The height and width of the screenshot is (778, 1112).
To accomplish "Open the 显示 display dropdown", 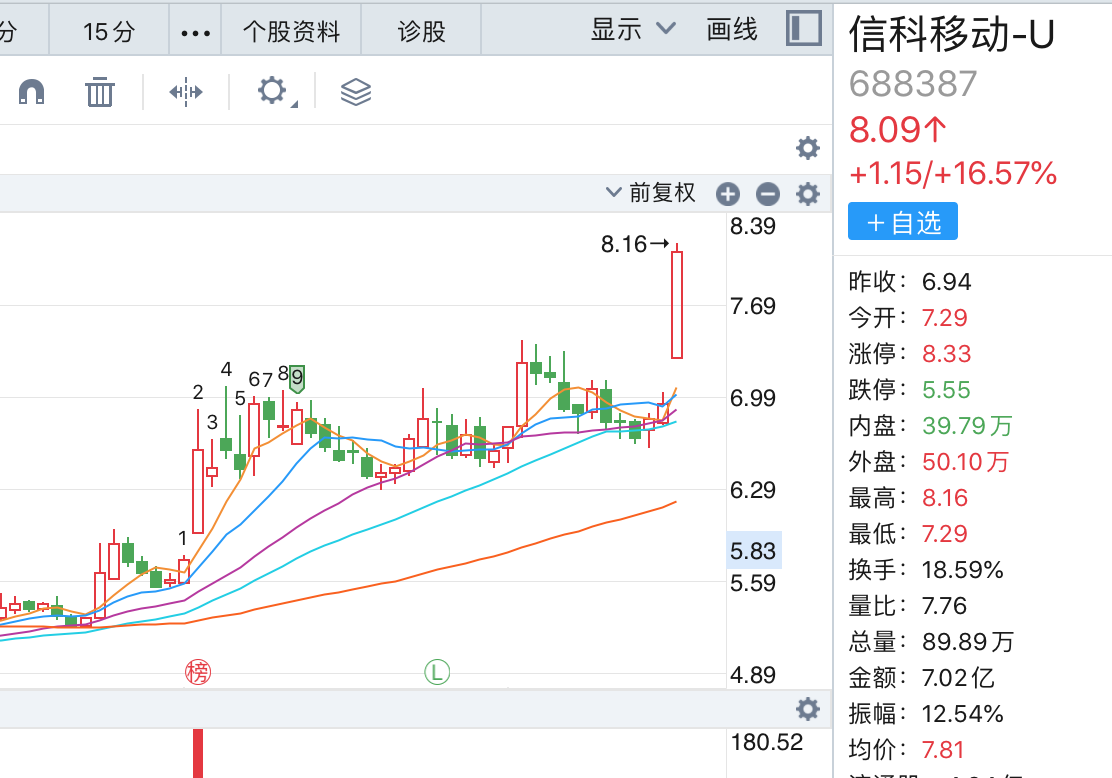I will tap(633, 30).
